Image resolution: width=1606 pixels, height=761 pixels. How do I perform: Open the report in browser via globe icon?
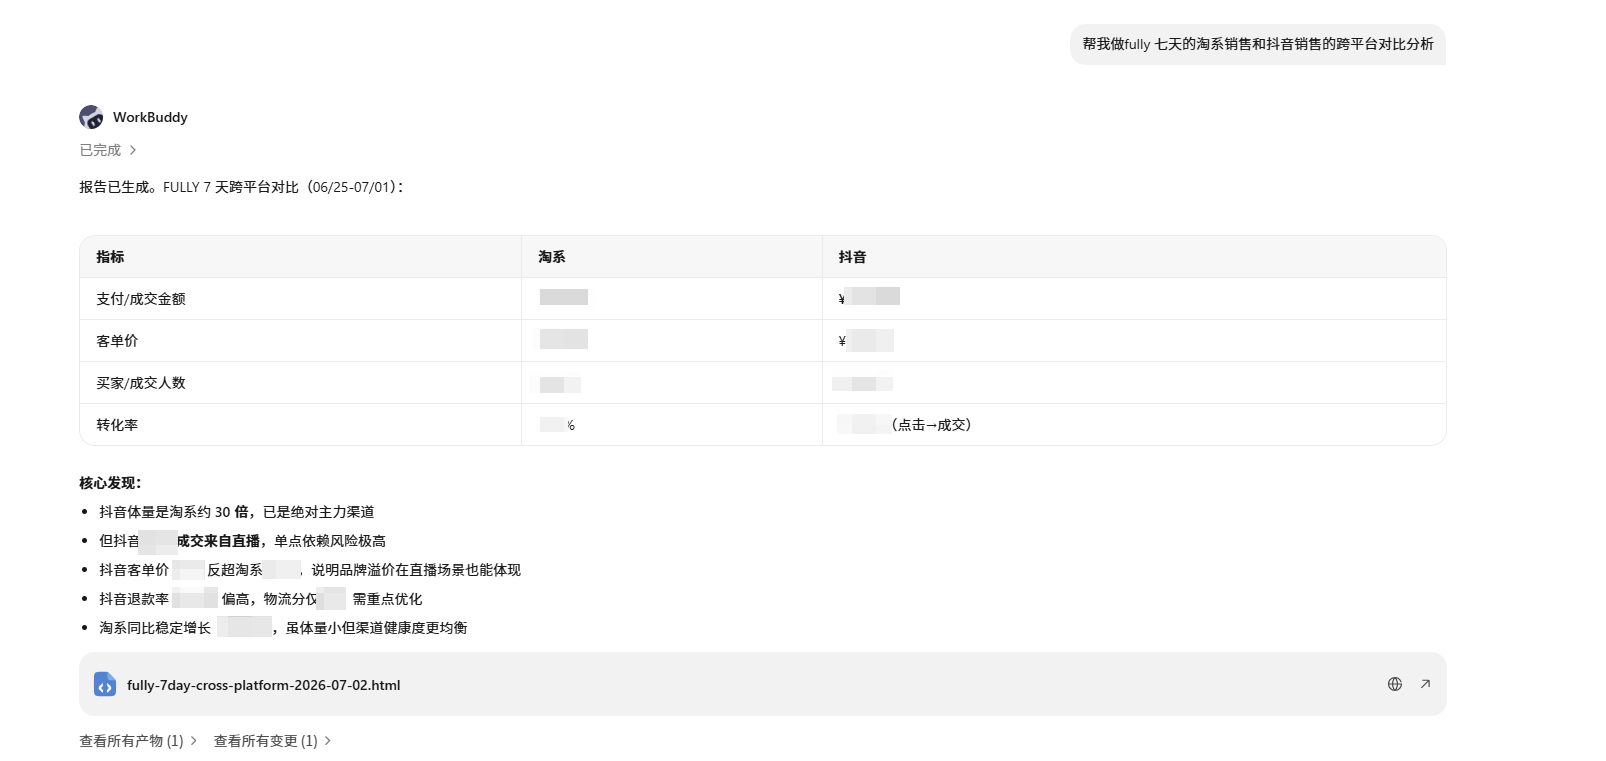point(1395,684)
